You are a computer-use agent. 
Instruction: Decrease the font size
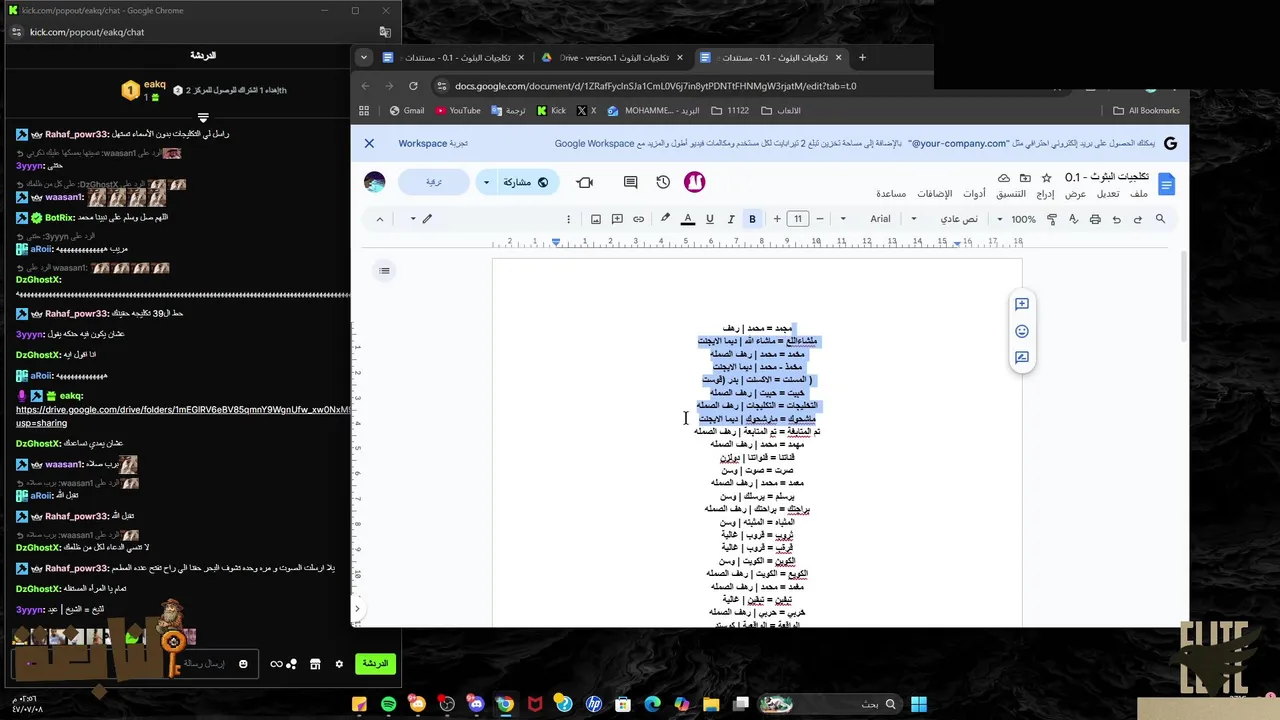pos(819,219)
